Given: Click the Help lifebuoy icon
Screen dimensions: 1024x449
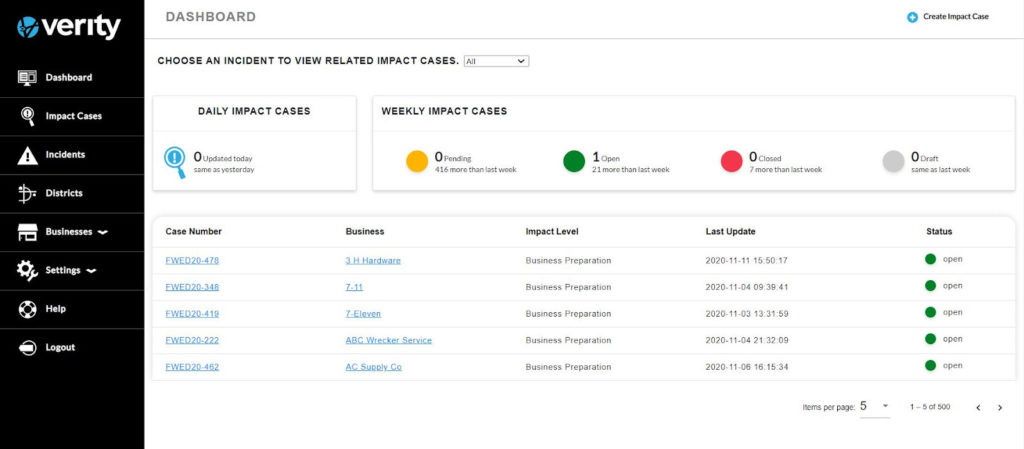Looking at the screenshot, I should [27, 309].
